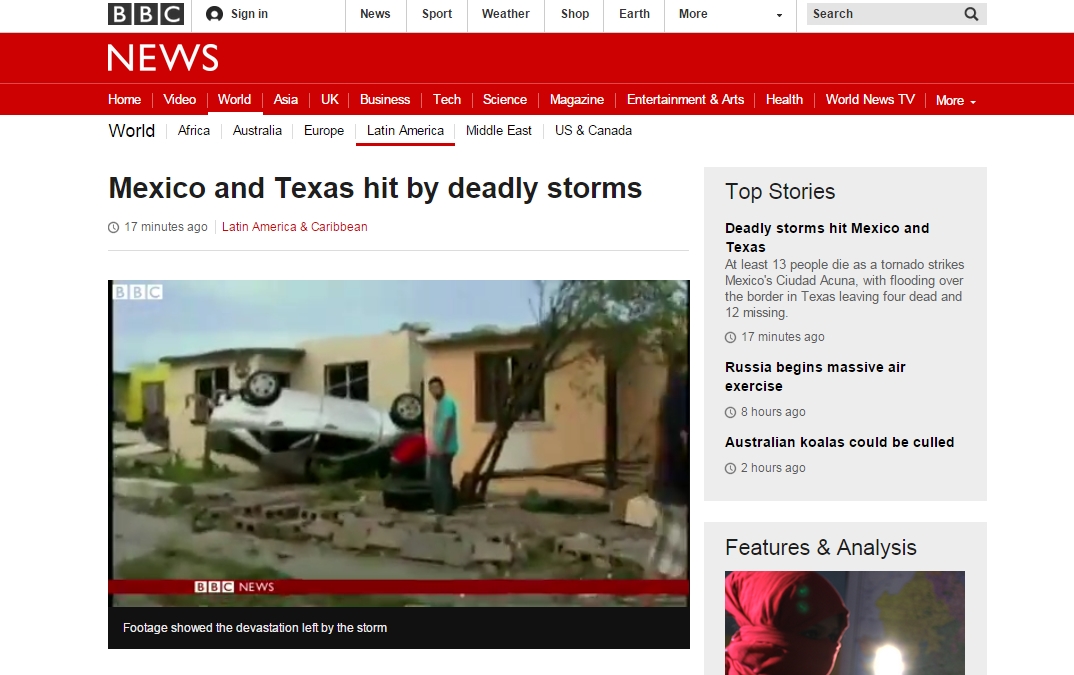
Task: Select the World section tab
Action: pos(234,99)
